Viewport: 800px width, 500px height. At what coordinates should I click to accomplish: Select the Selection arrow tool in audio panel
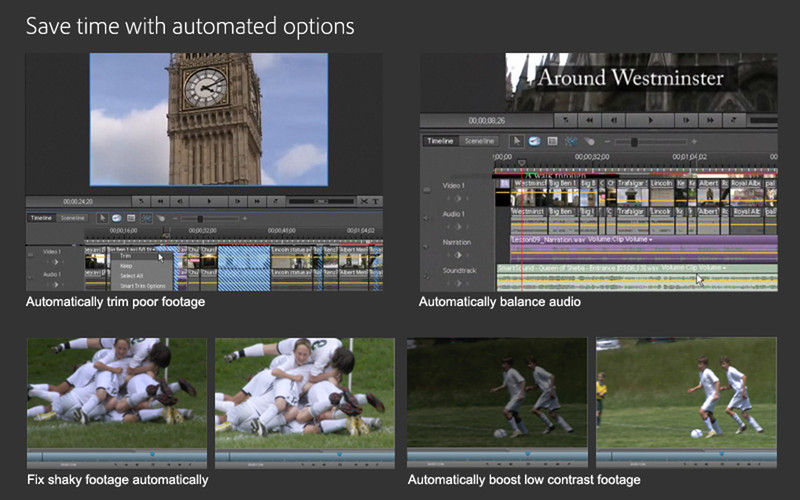pyautogui.click(x=516, y=141)
